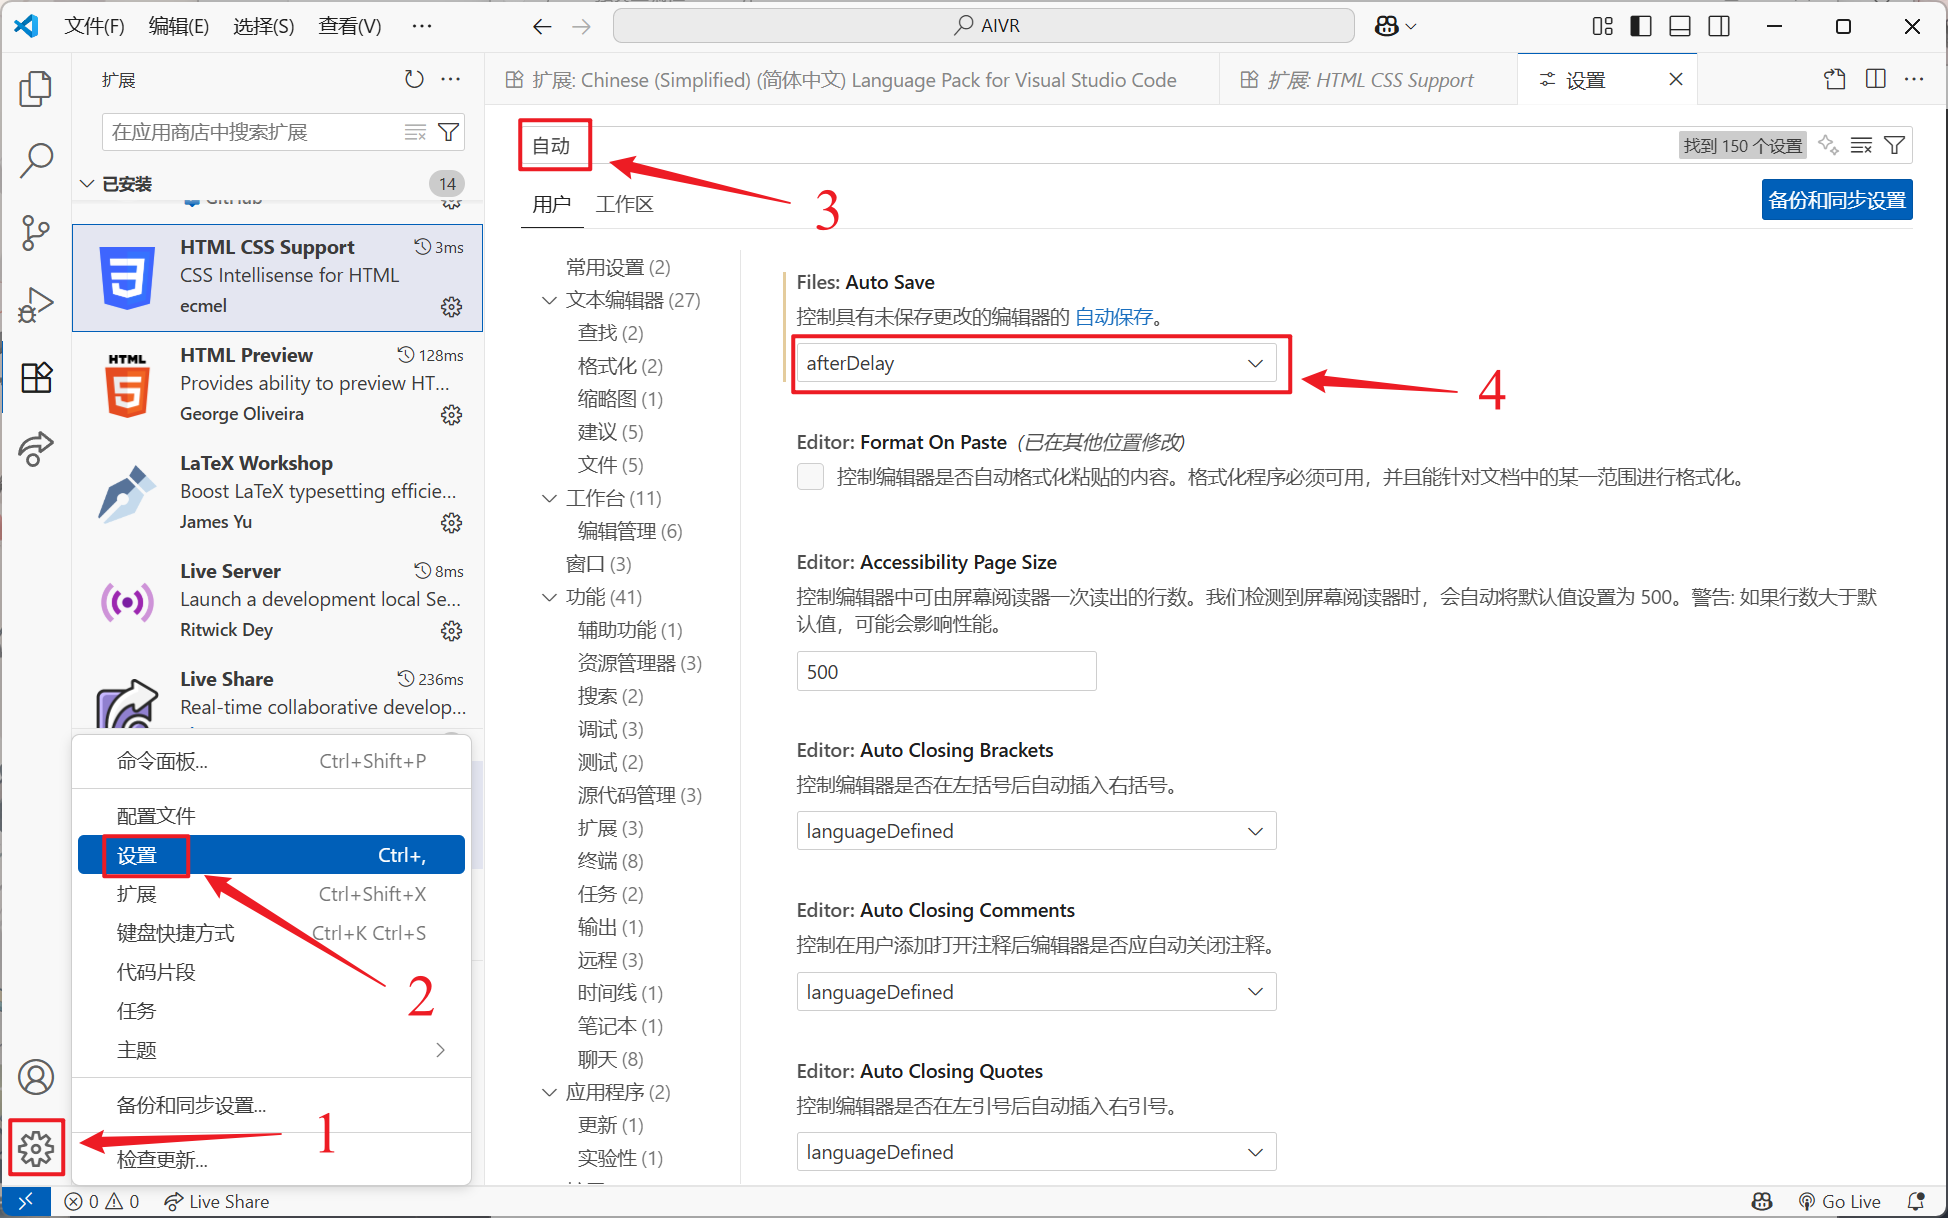Toggle the bottom panel layout icon

pos(1680,26)
